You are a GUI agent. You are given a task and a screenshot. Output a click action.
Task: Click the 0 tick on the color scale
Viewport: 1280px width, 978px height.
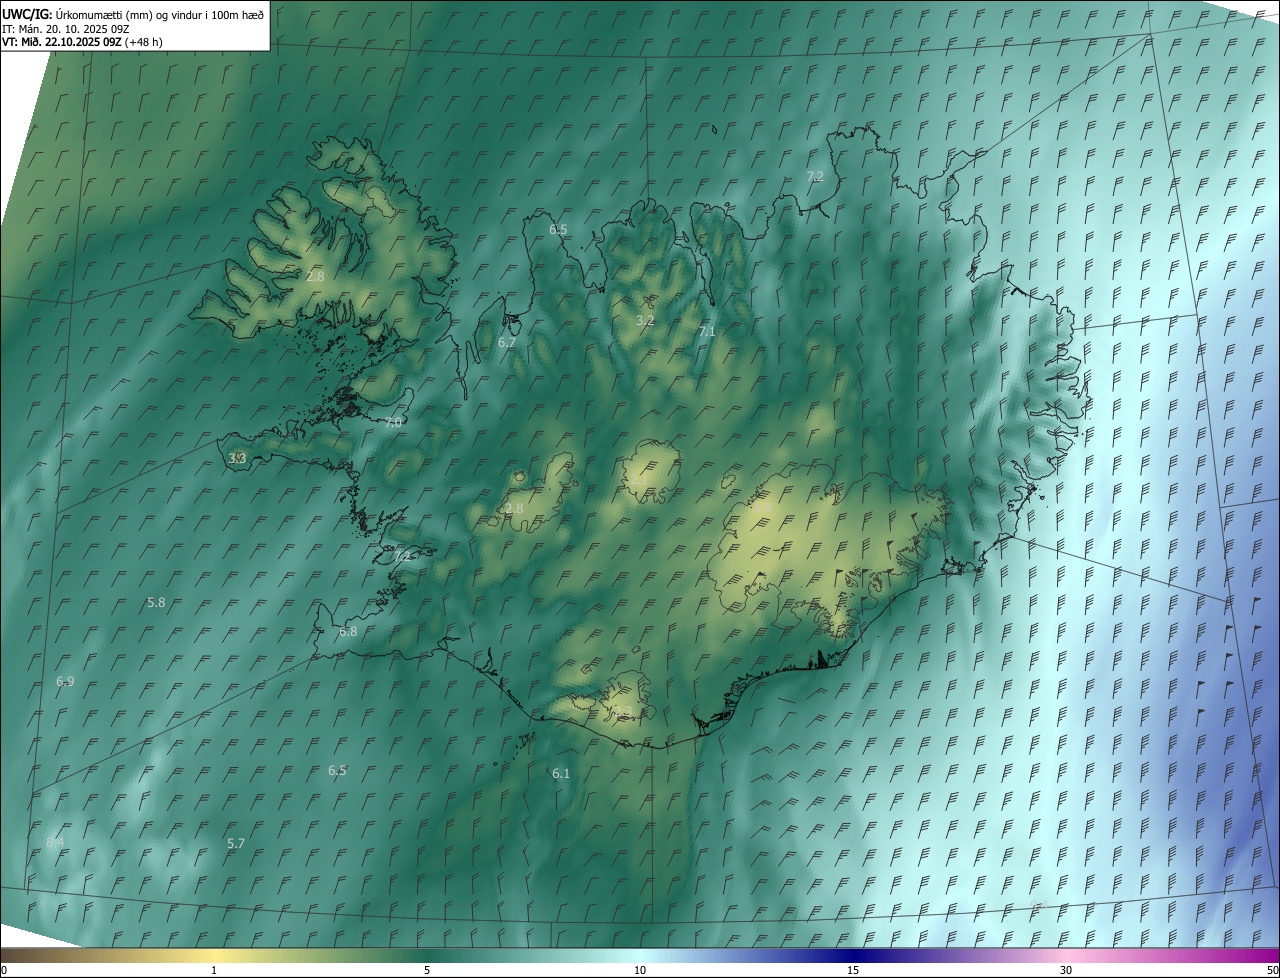[x=4, y=970]
